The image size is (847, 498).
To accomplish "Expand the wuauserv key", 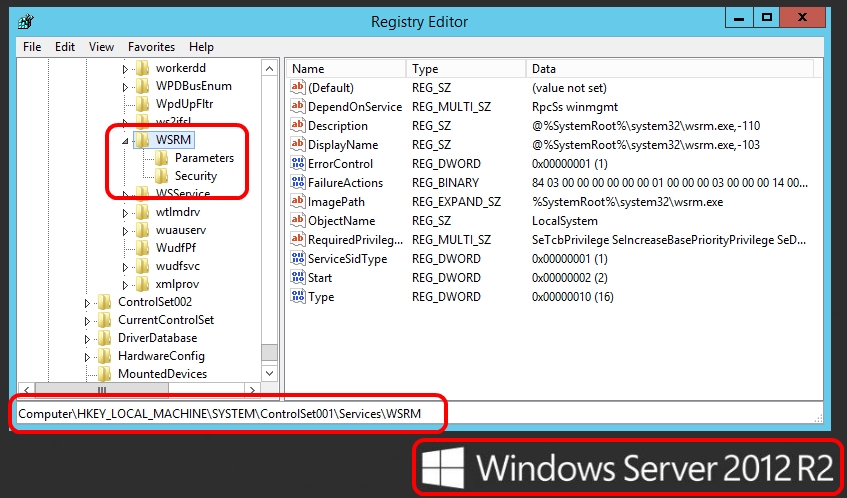I will pyautogui.click(x=125, y=231).
